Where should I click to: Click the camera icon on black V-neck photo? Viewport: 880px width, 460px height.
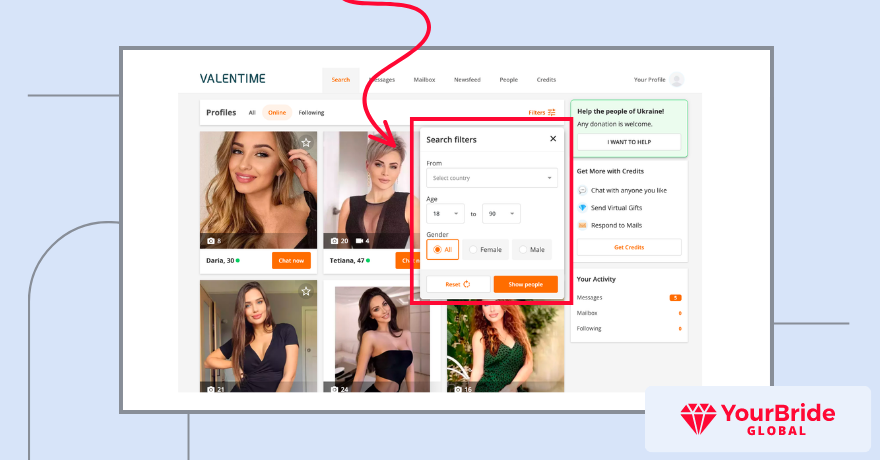point(211,389)
